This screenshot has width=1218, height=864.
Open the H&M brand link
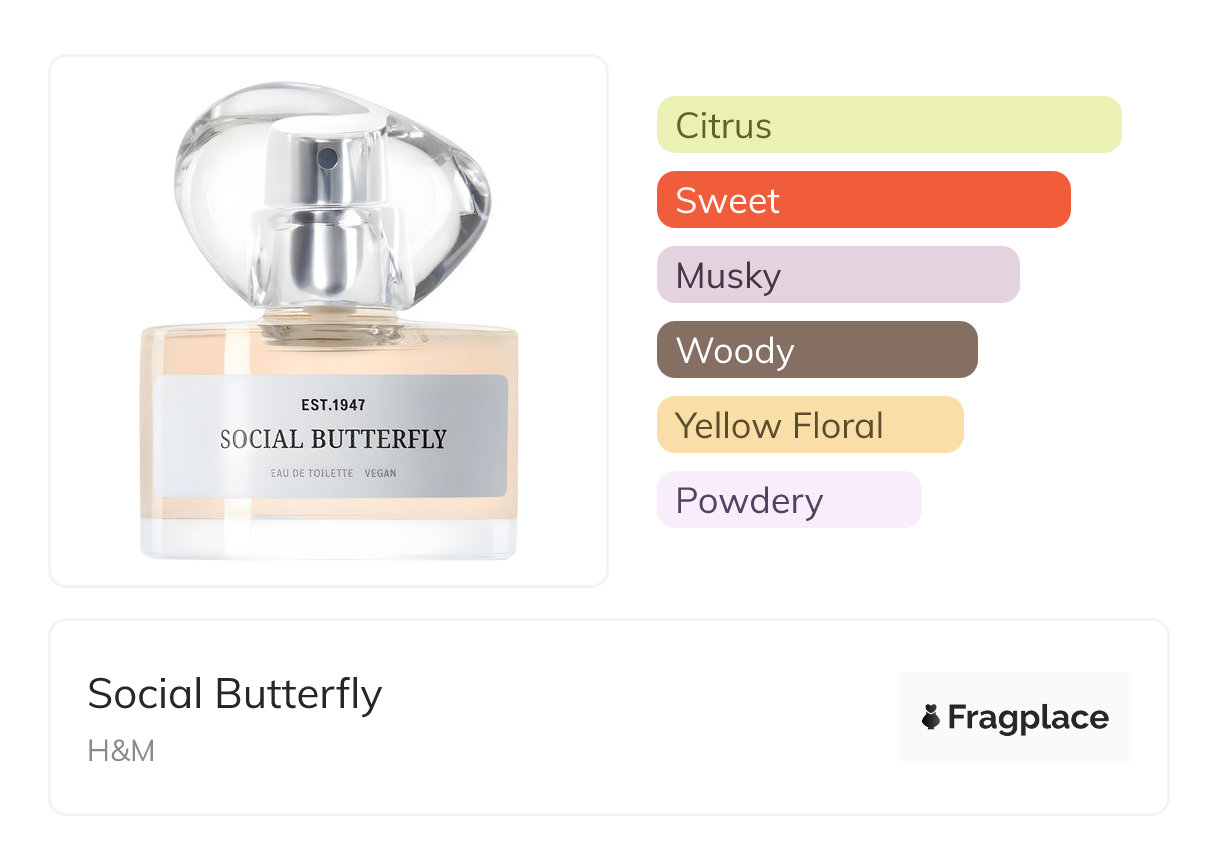[121, 750]
